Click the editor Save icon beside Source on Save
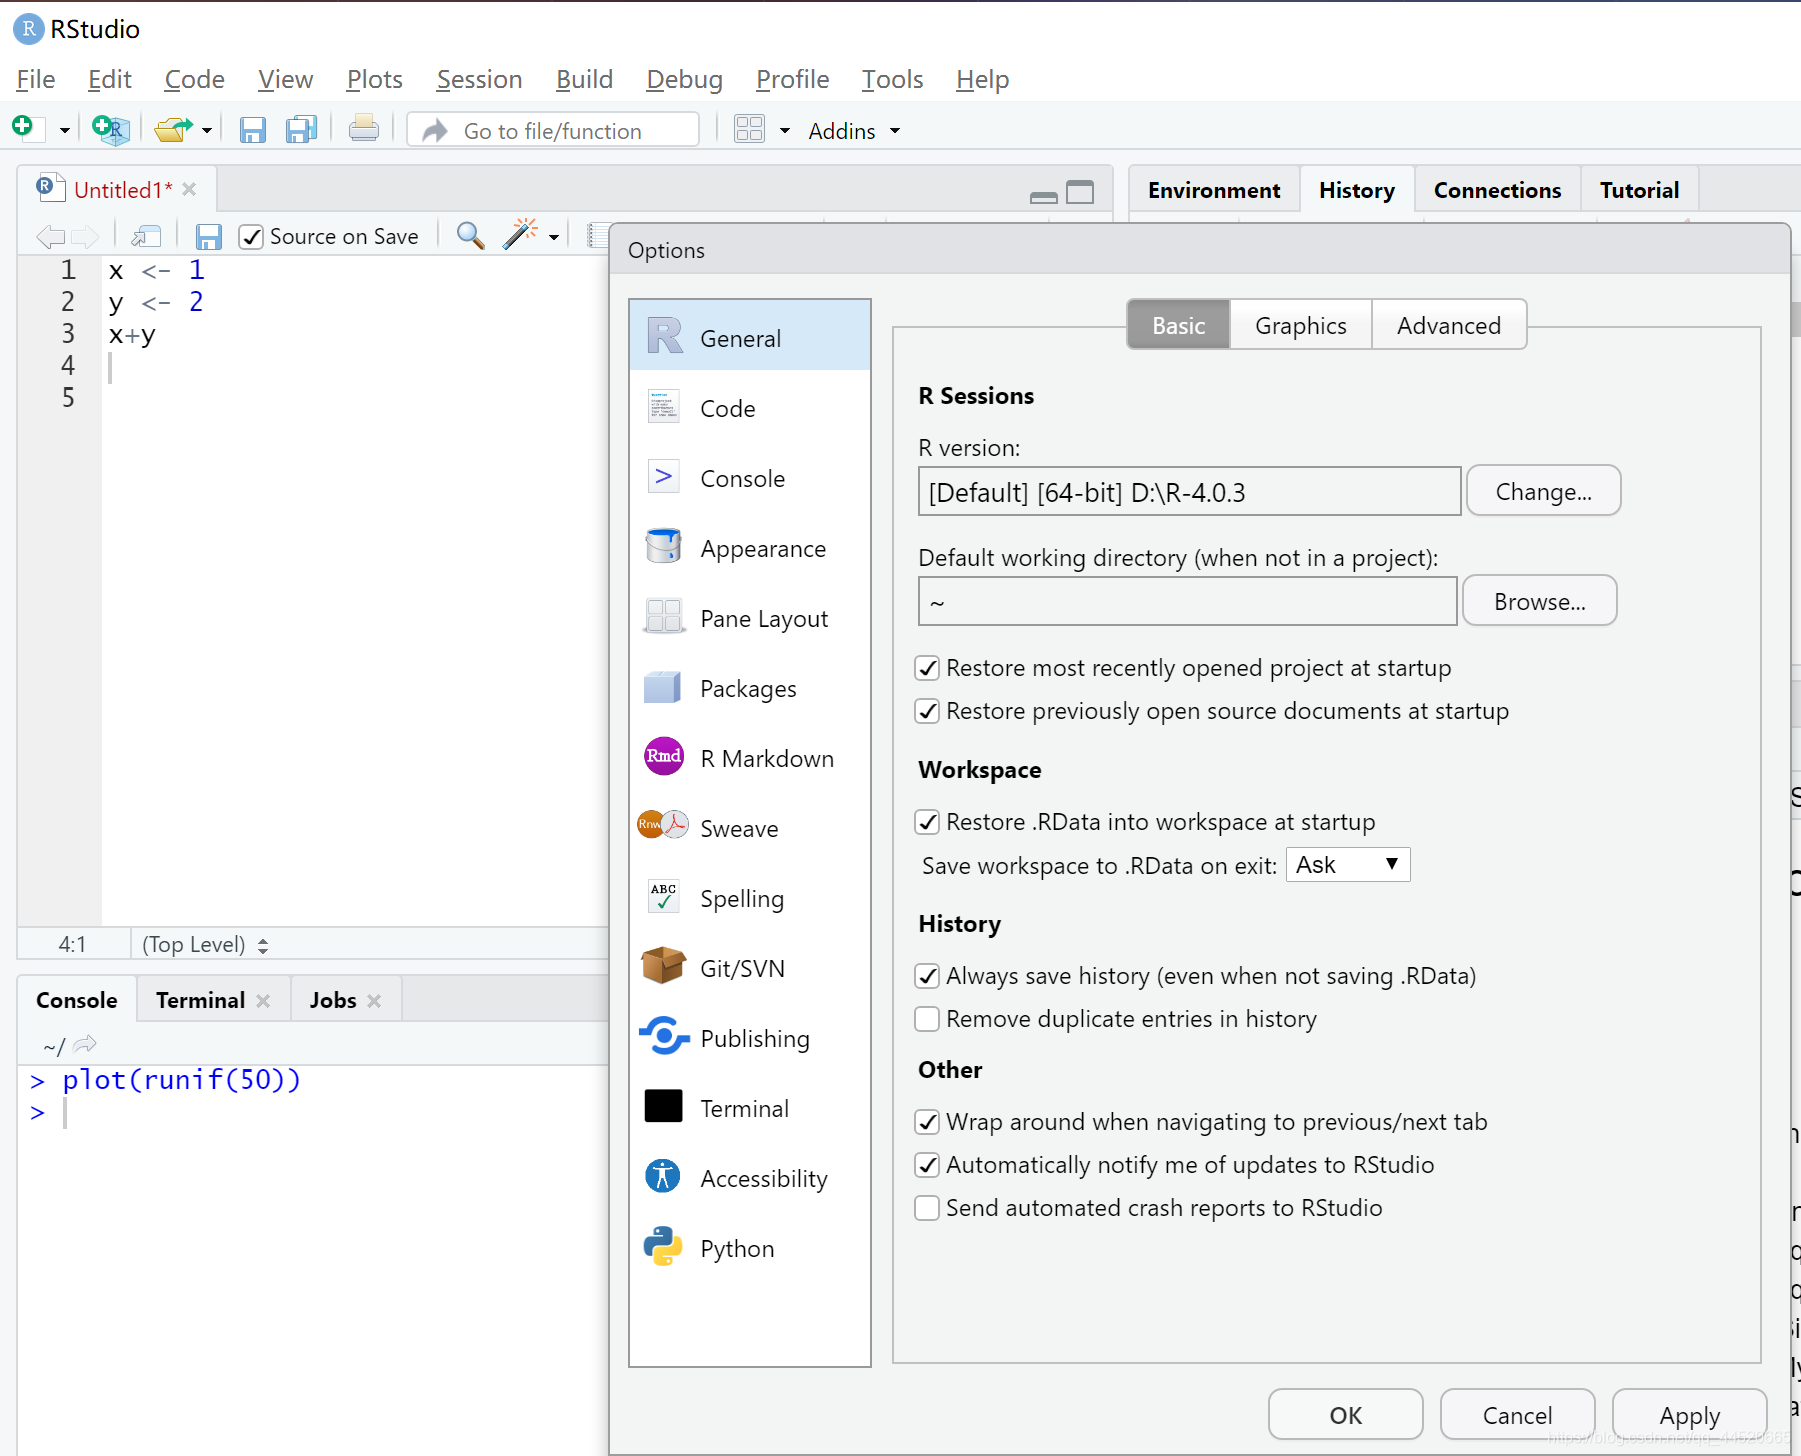 point(208,236)
